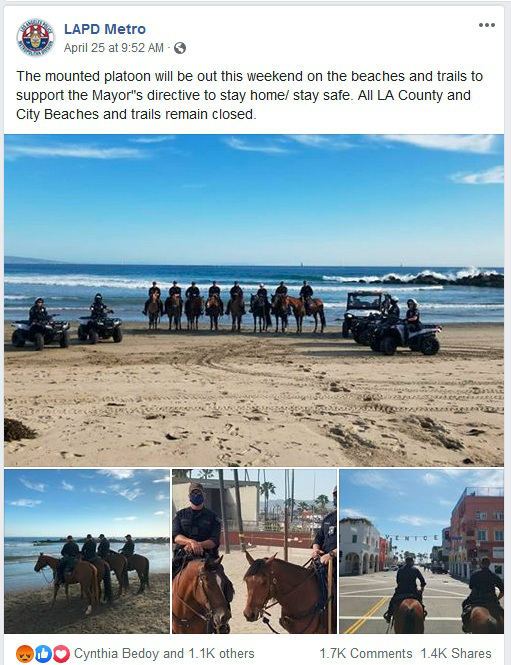
Task: Open the 1.7K Comments link
Action: pos(366,654)
